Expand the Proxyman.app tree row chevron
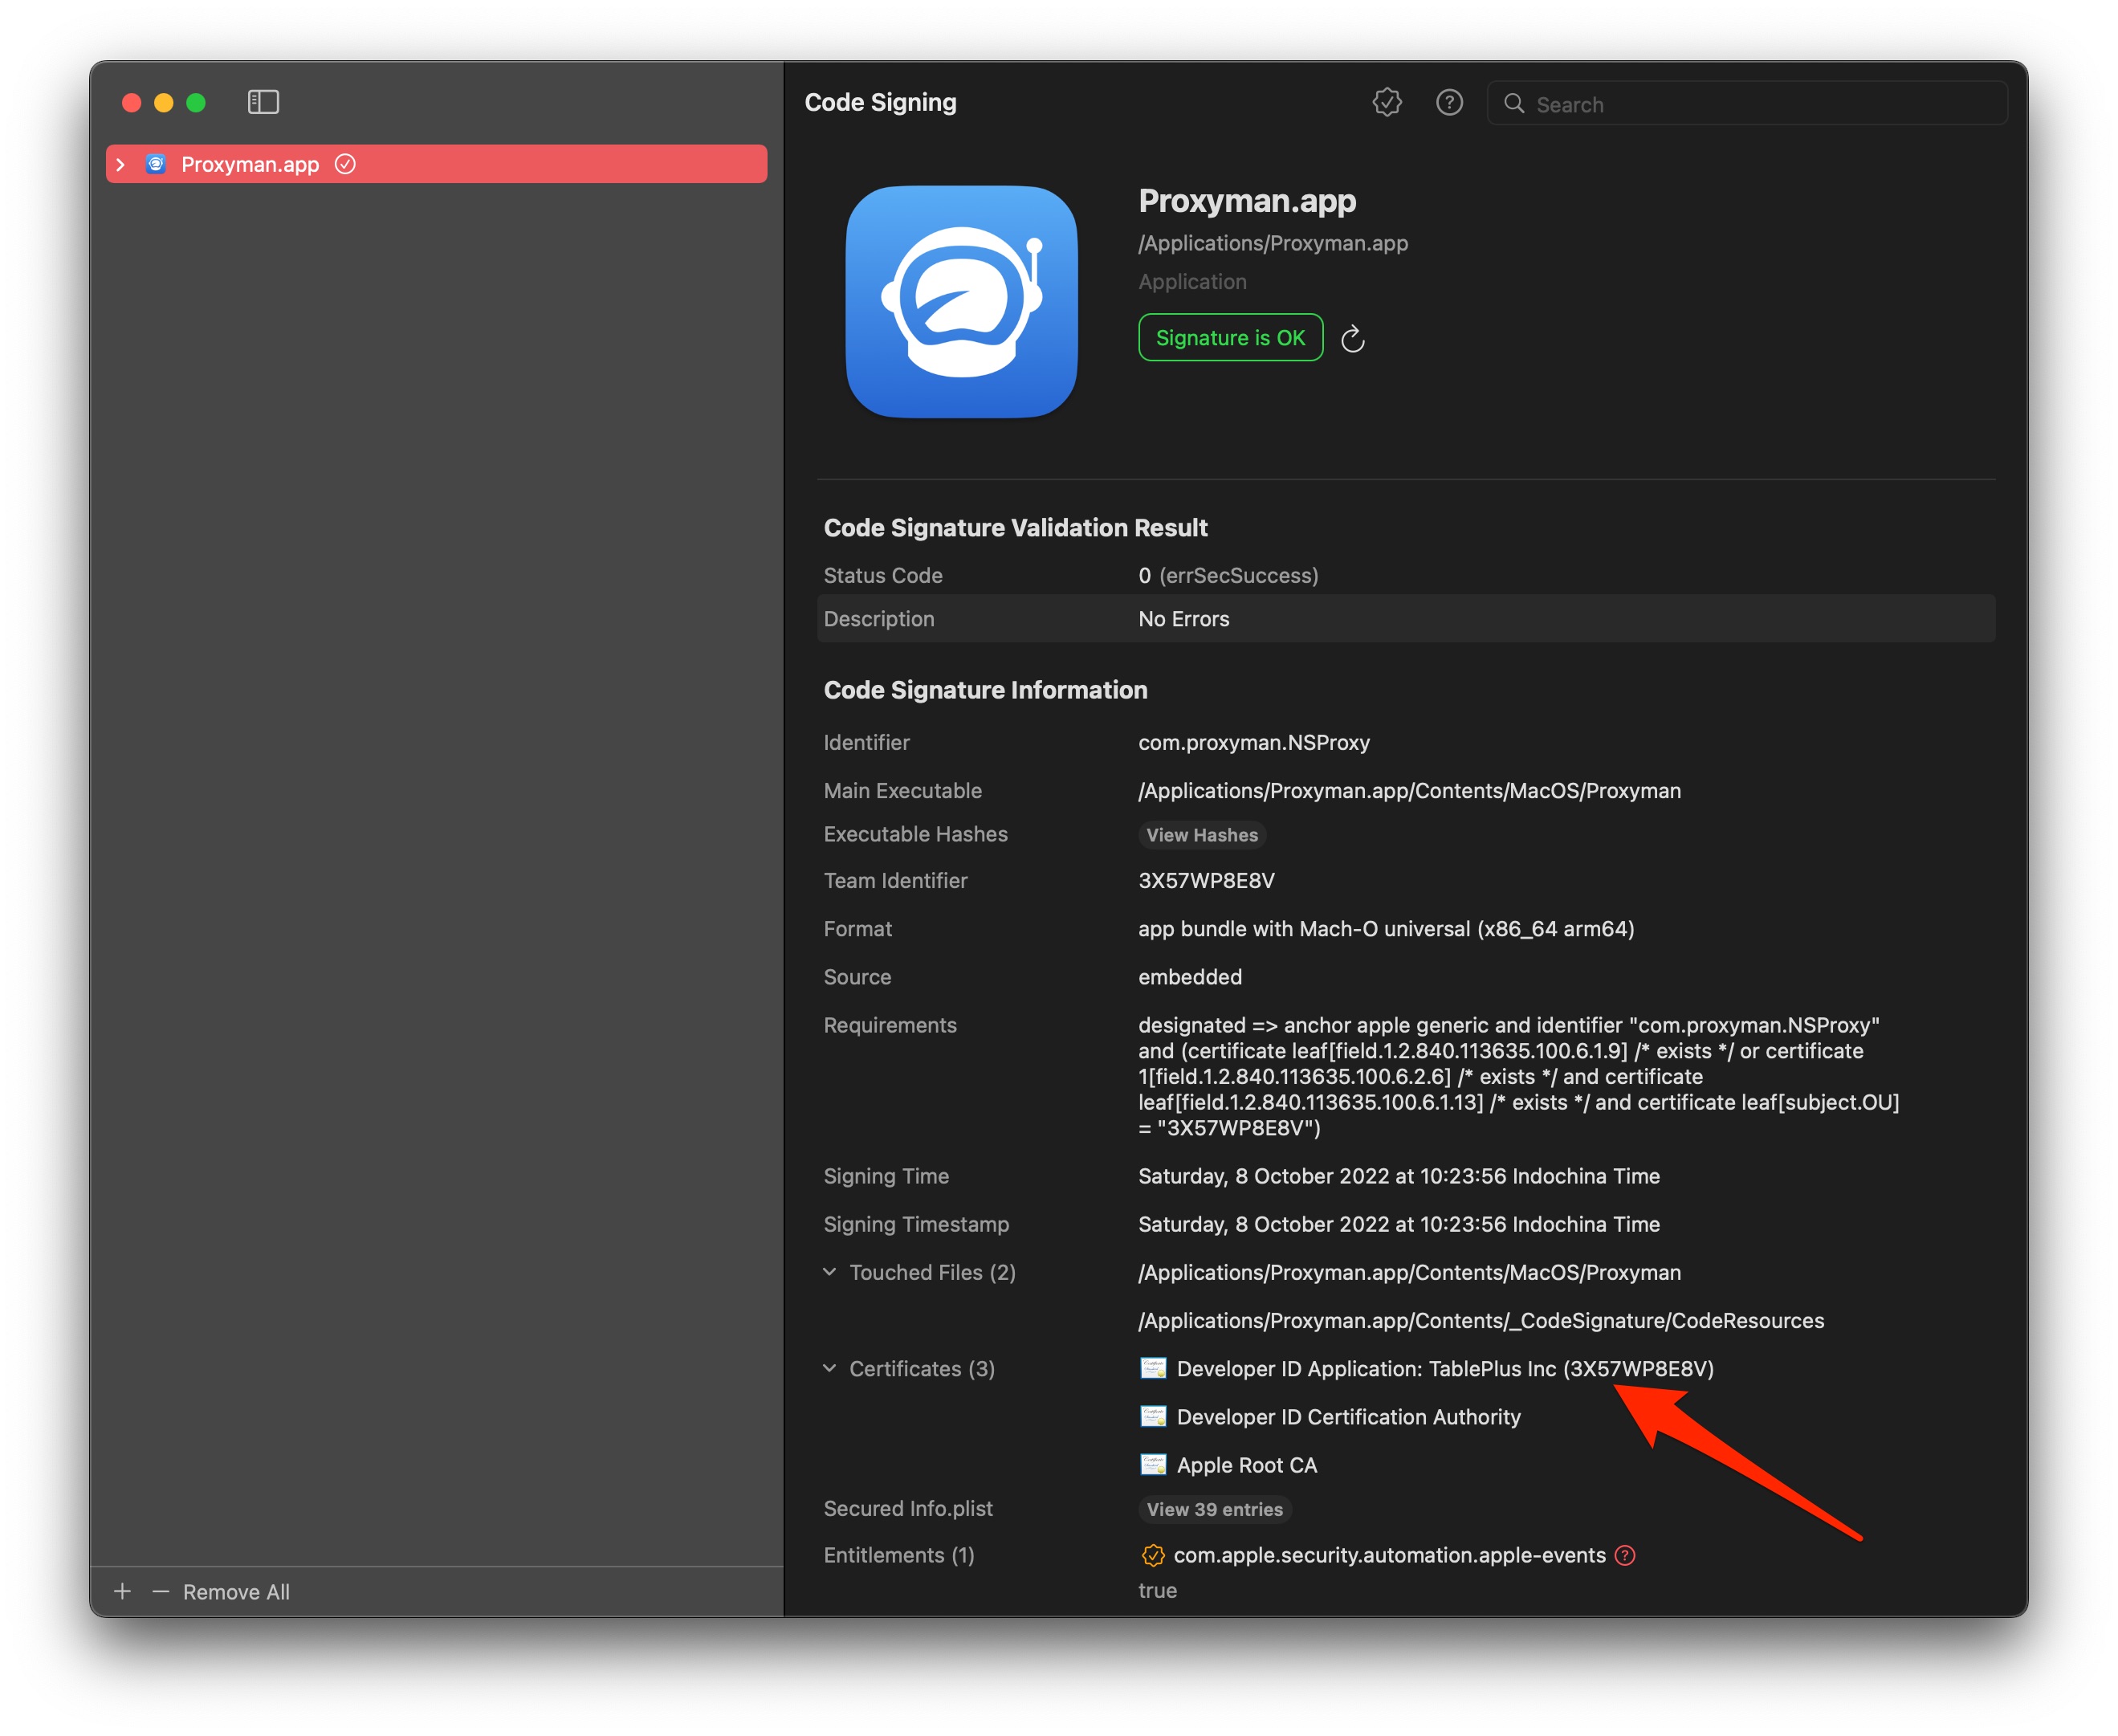2118x1736 pixels. (x=121, y=164)
